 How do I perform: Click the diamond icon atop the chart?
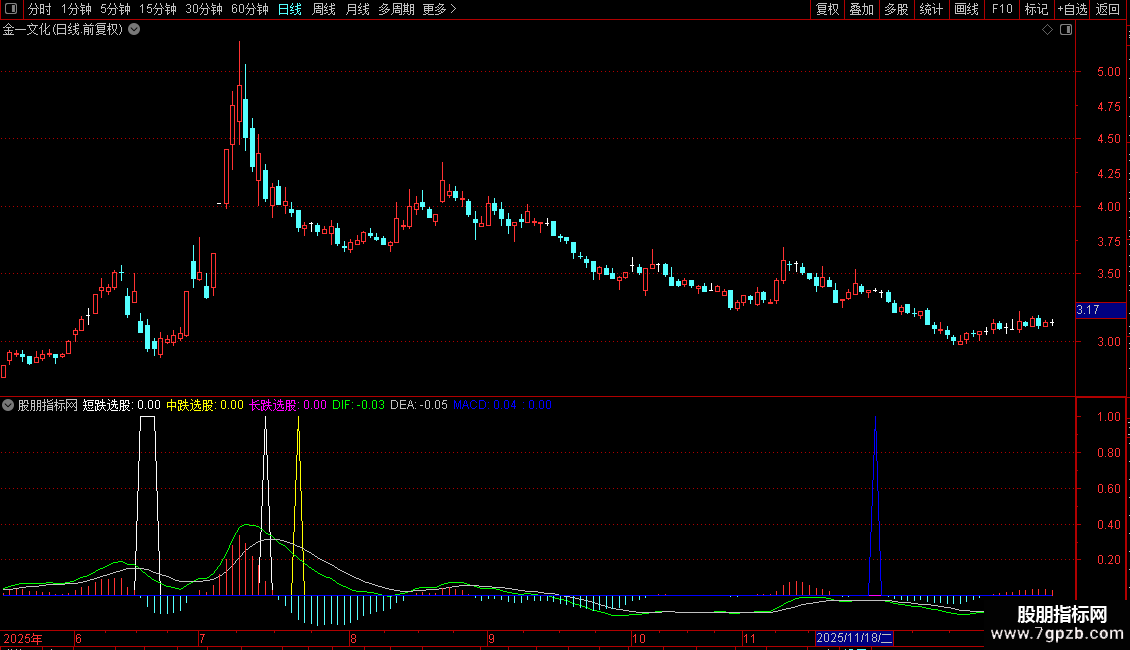pyautogui.click(x=1048, y=30)
